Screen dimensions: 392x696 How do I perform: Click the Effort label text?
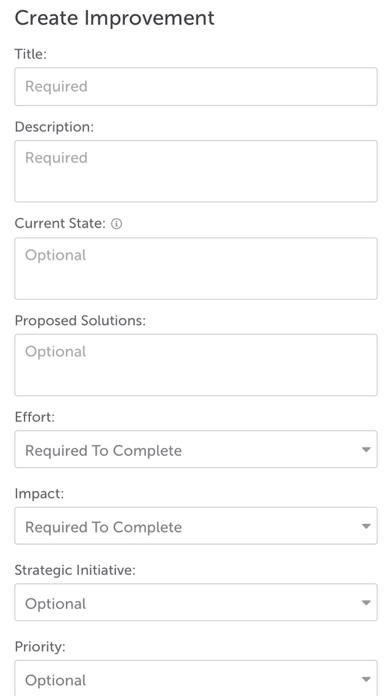point(35,417)
